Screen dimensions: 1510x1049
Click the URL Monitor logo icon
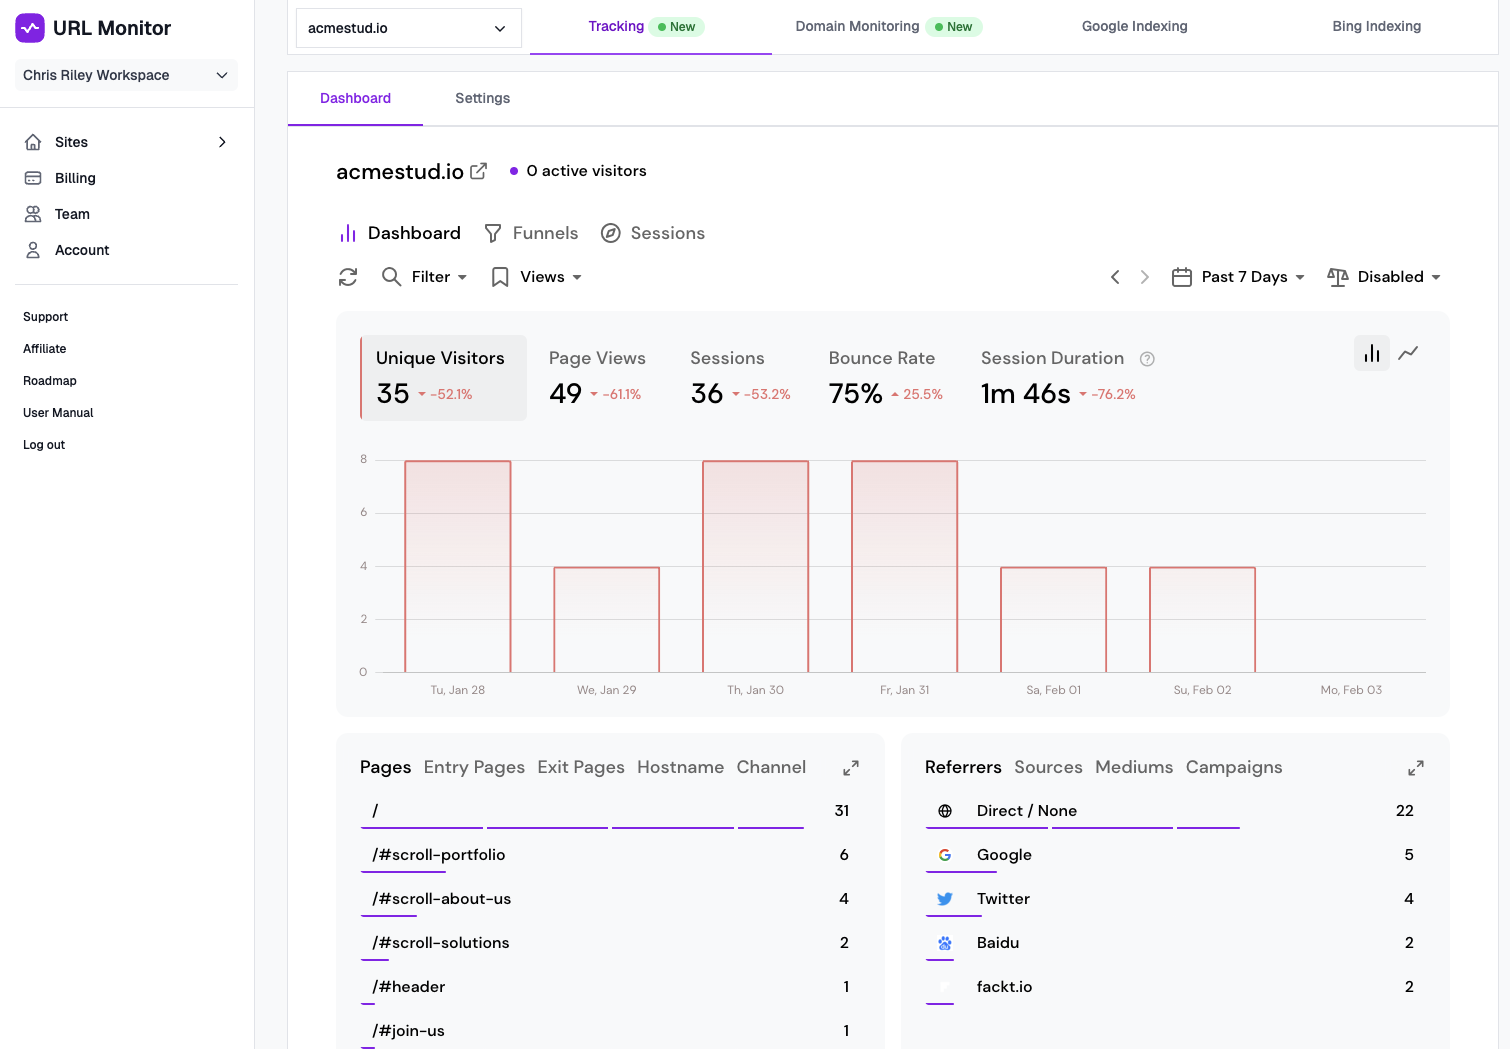[30, 27]
